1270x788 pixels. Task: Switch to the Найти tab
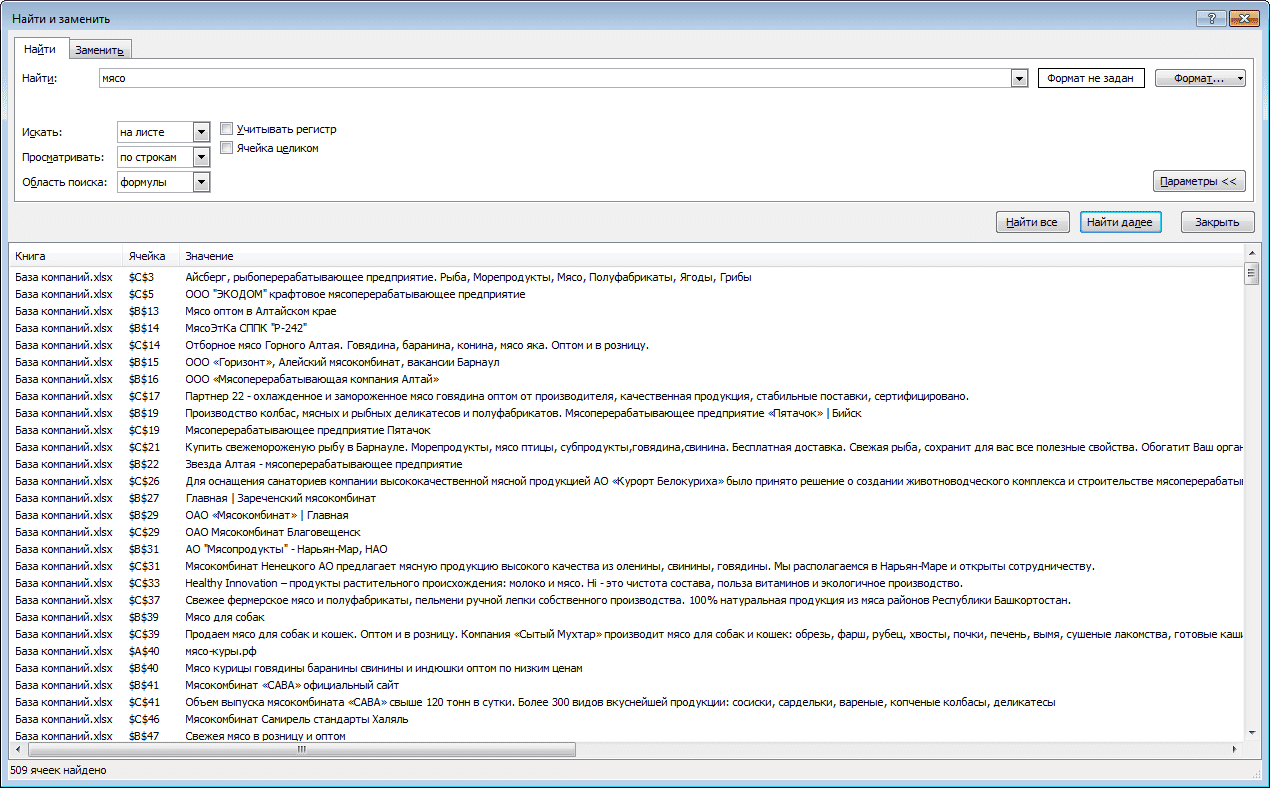pyautogui.click(x=40, y=49)
